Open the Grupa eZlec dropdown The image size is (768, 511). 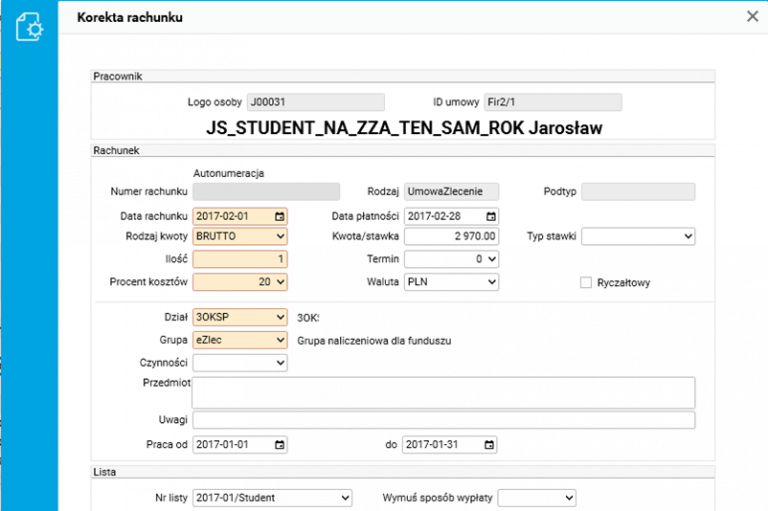240,340
